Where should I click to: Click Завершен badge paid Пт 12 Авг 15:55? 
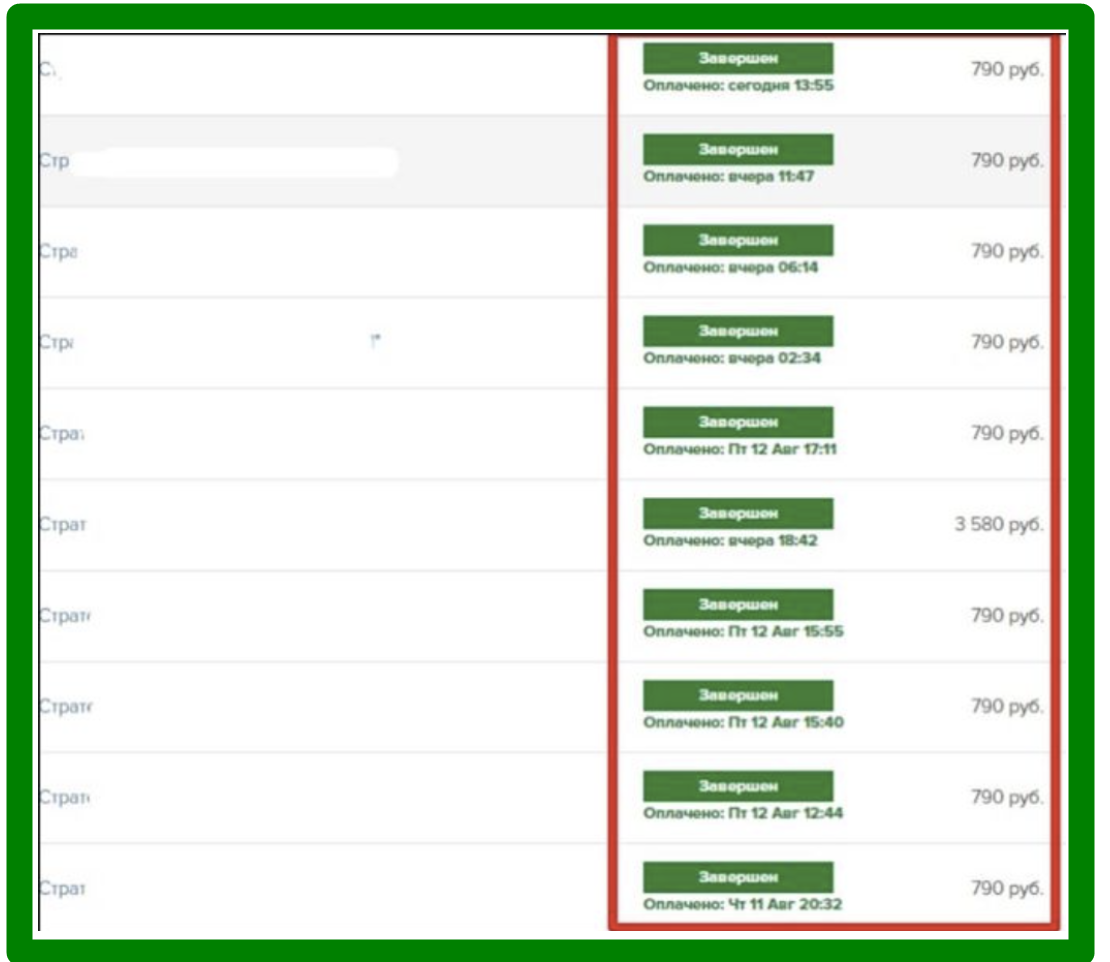[x=738, y=605]
